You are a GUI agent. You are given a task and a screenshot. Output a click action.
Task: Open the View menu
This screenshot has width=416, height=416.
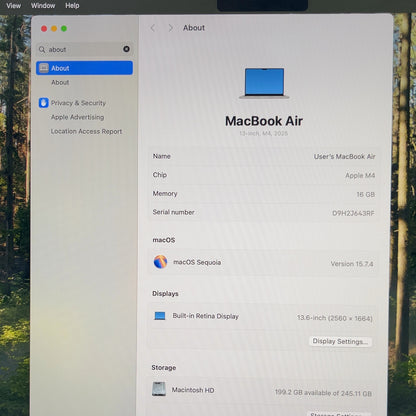(13, 6)
